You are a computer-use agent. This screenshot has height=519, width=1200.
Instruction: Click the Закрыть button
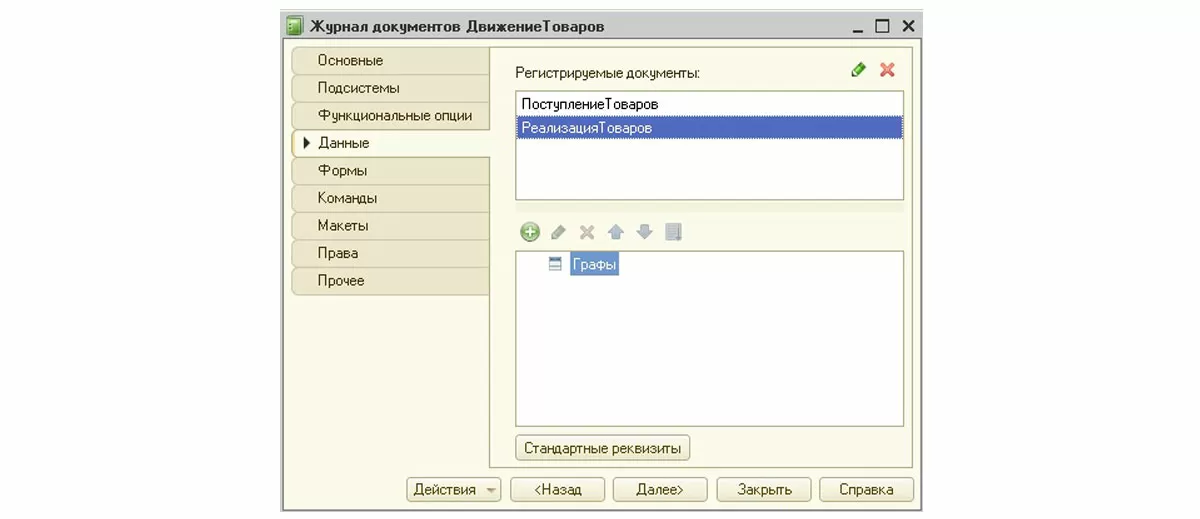click(765, 490)
